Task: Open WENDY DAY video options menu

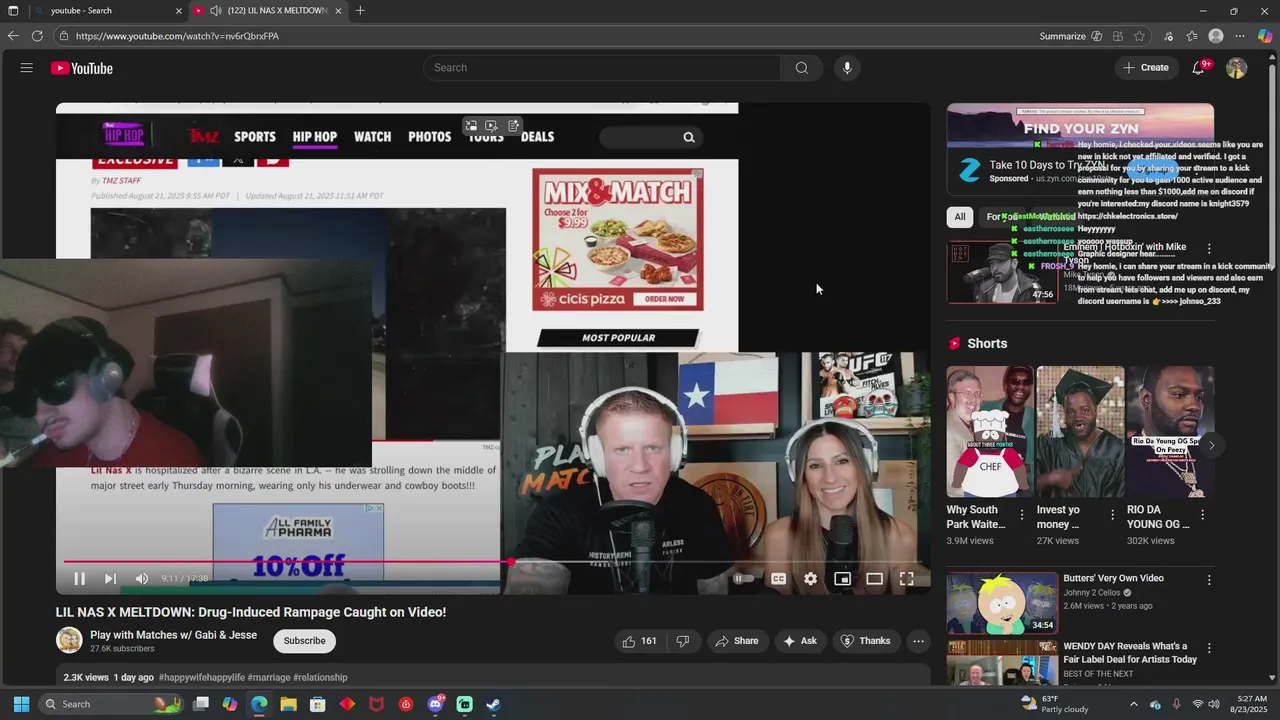Action: tap(1209, 648)
